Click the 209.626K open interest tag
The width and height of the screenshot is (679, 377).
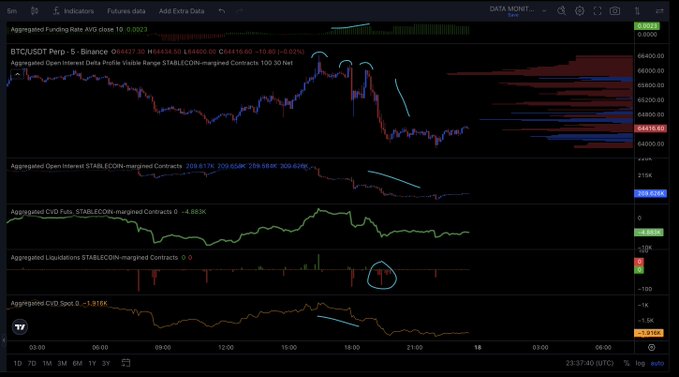pos(650,193)
